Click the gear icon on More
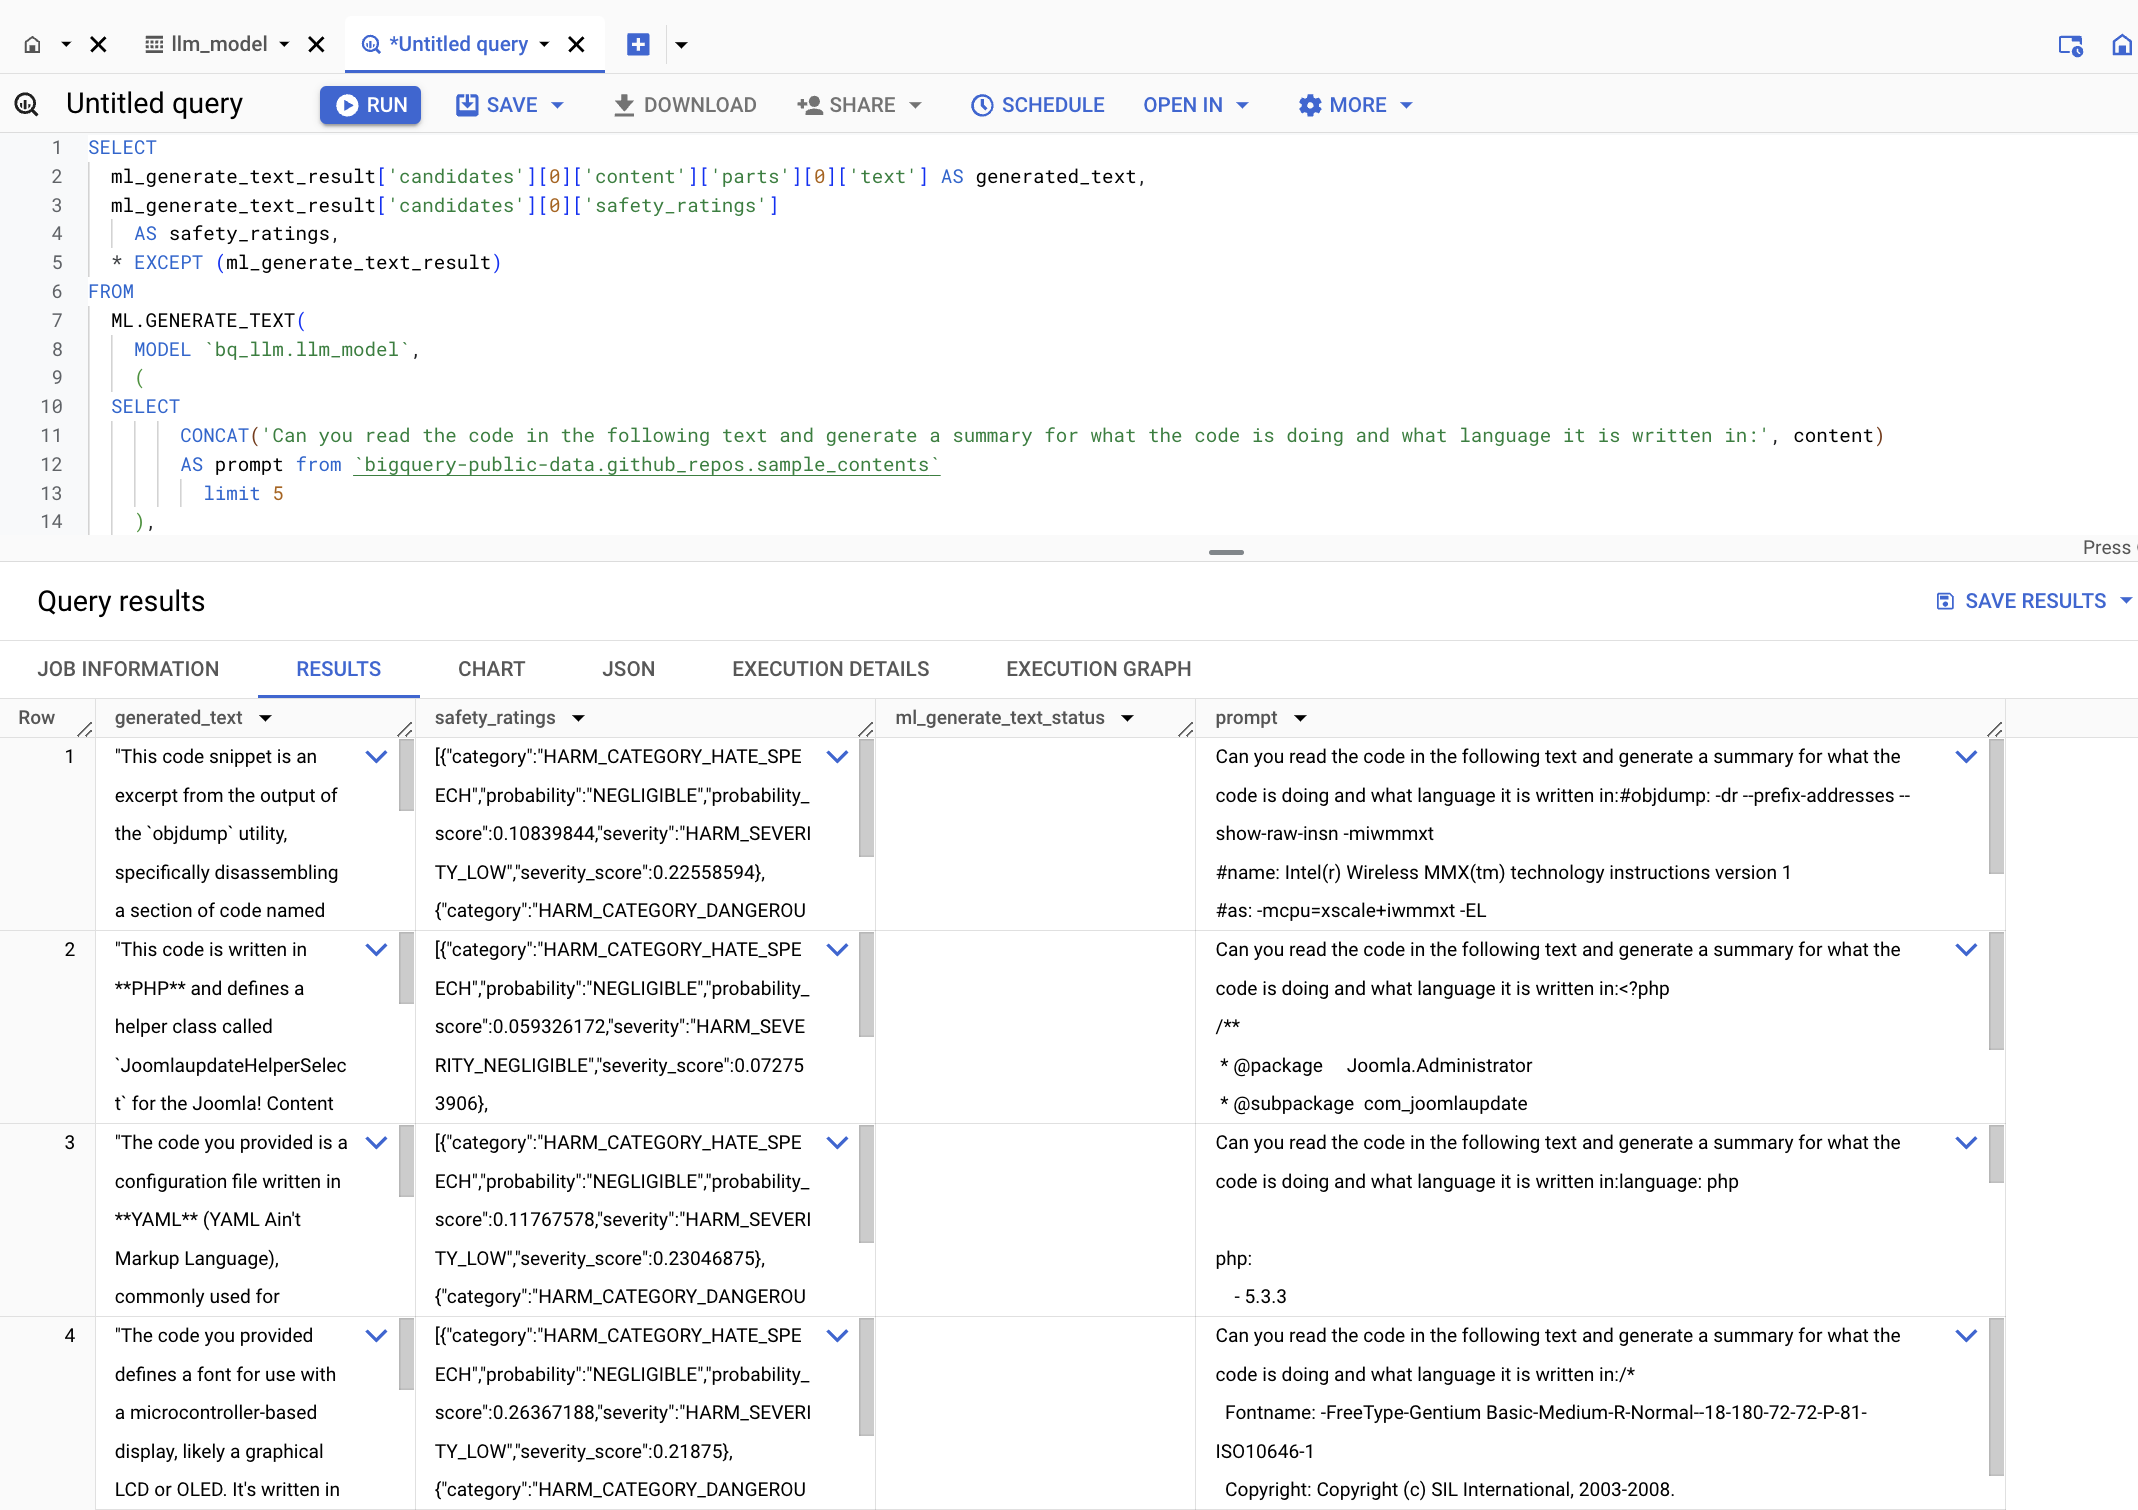The height and width of the screenshot is (1510, 2138). (1310, 105)
